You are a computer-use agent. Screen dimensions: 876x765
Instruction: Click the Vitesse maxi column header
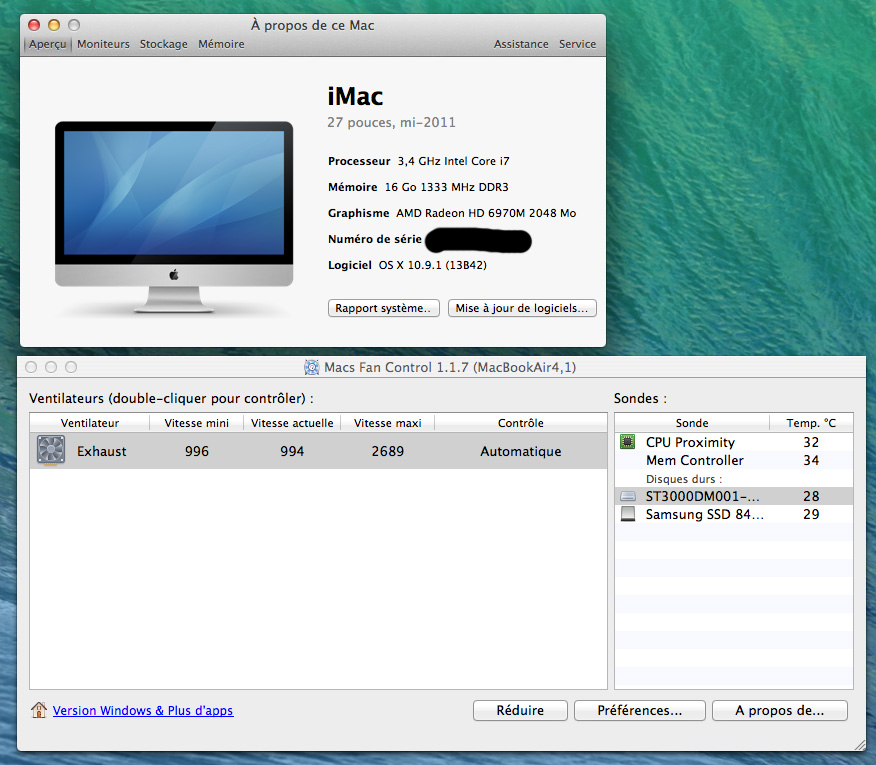[x=388, y=423]
